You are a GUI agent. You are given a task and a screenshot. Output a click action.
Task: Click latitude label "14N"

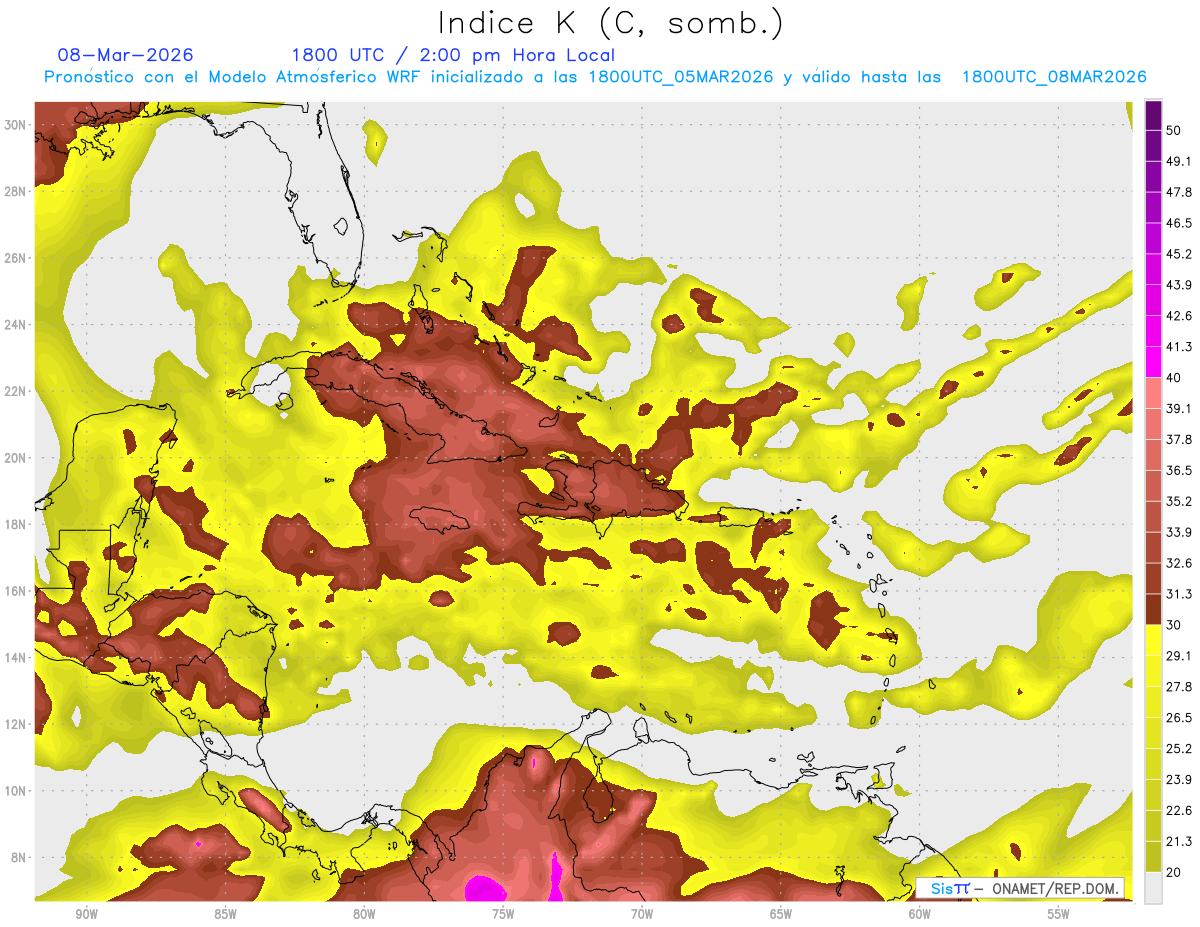pos(15,658)
